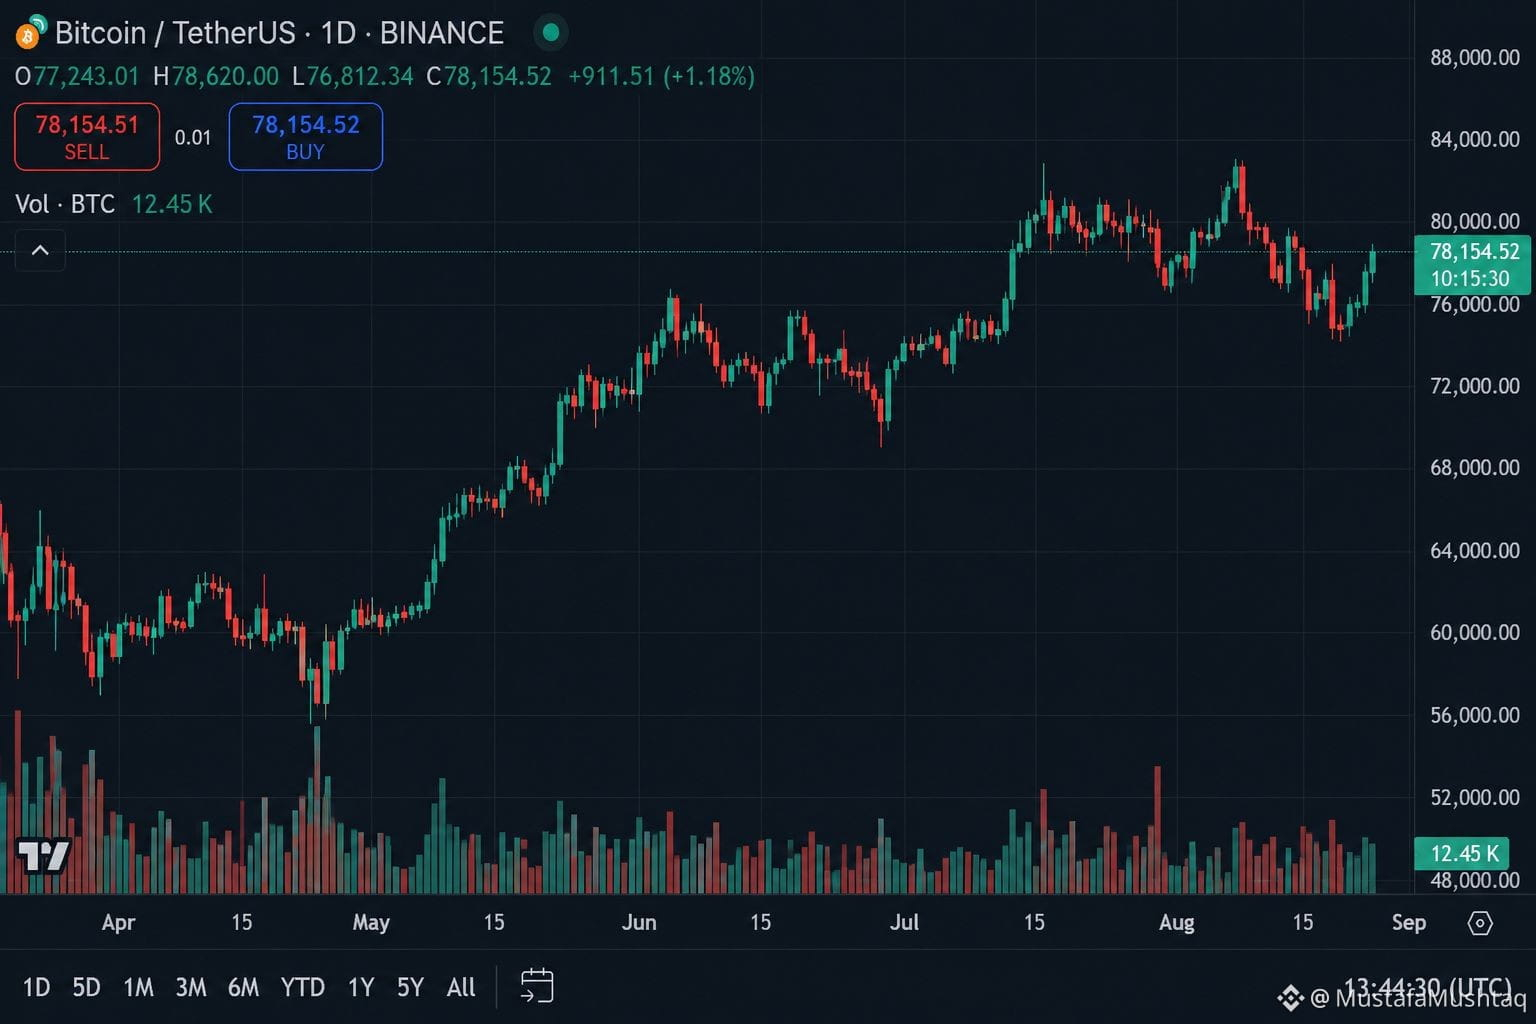
Task: Click the 56,000.00 price axis label
Action: pos(1475,715)
